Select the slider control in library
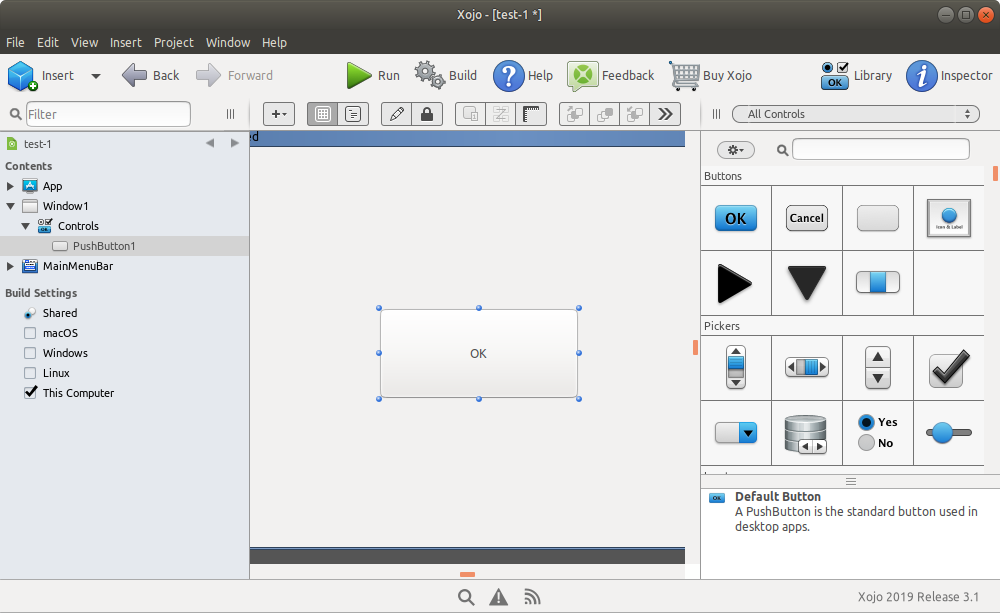The width and height of the screenshot is (1000, 613). (949, 432)
